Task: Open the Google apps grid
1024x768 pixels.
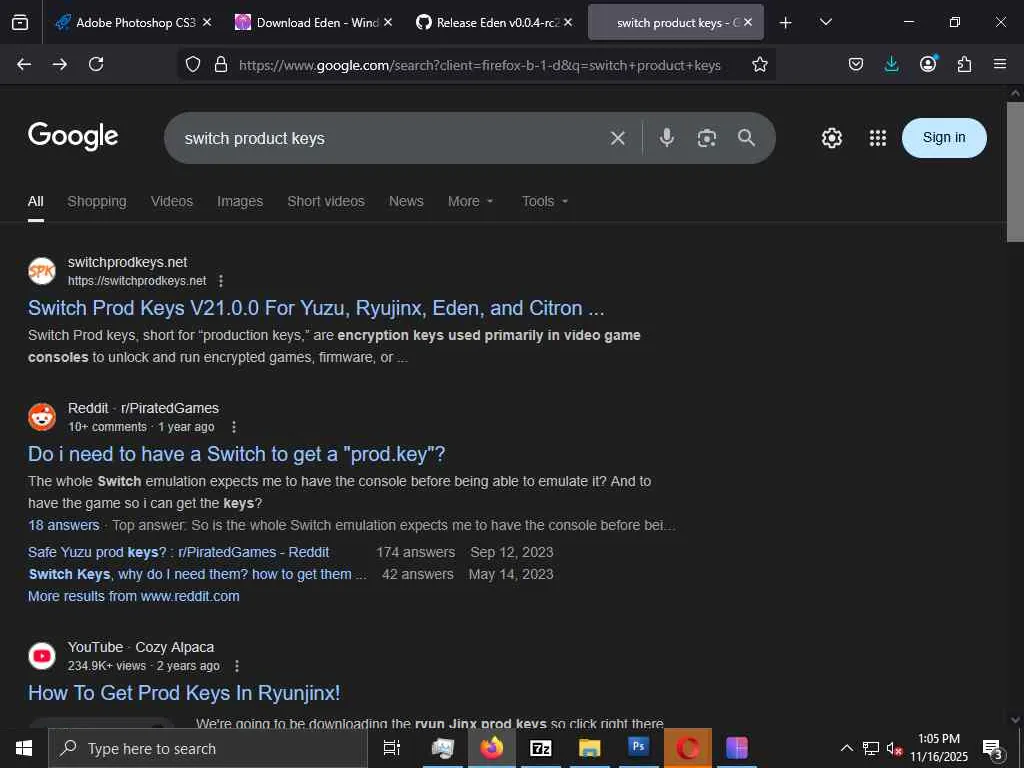Action: [x=878, y=138]
